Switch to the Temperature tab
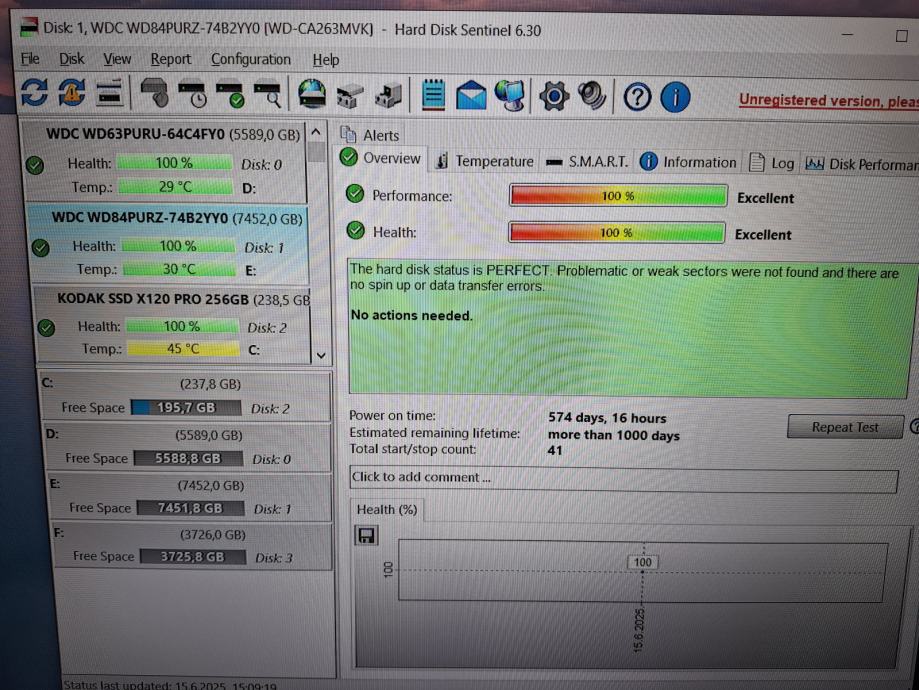Image resolution: width=919 pixels, height=690 pixels. point(485,161)
